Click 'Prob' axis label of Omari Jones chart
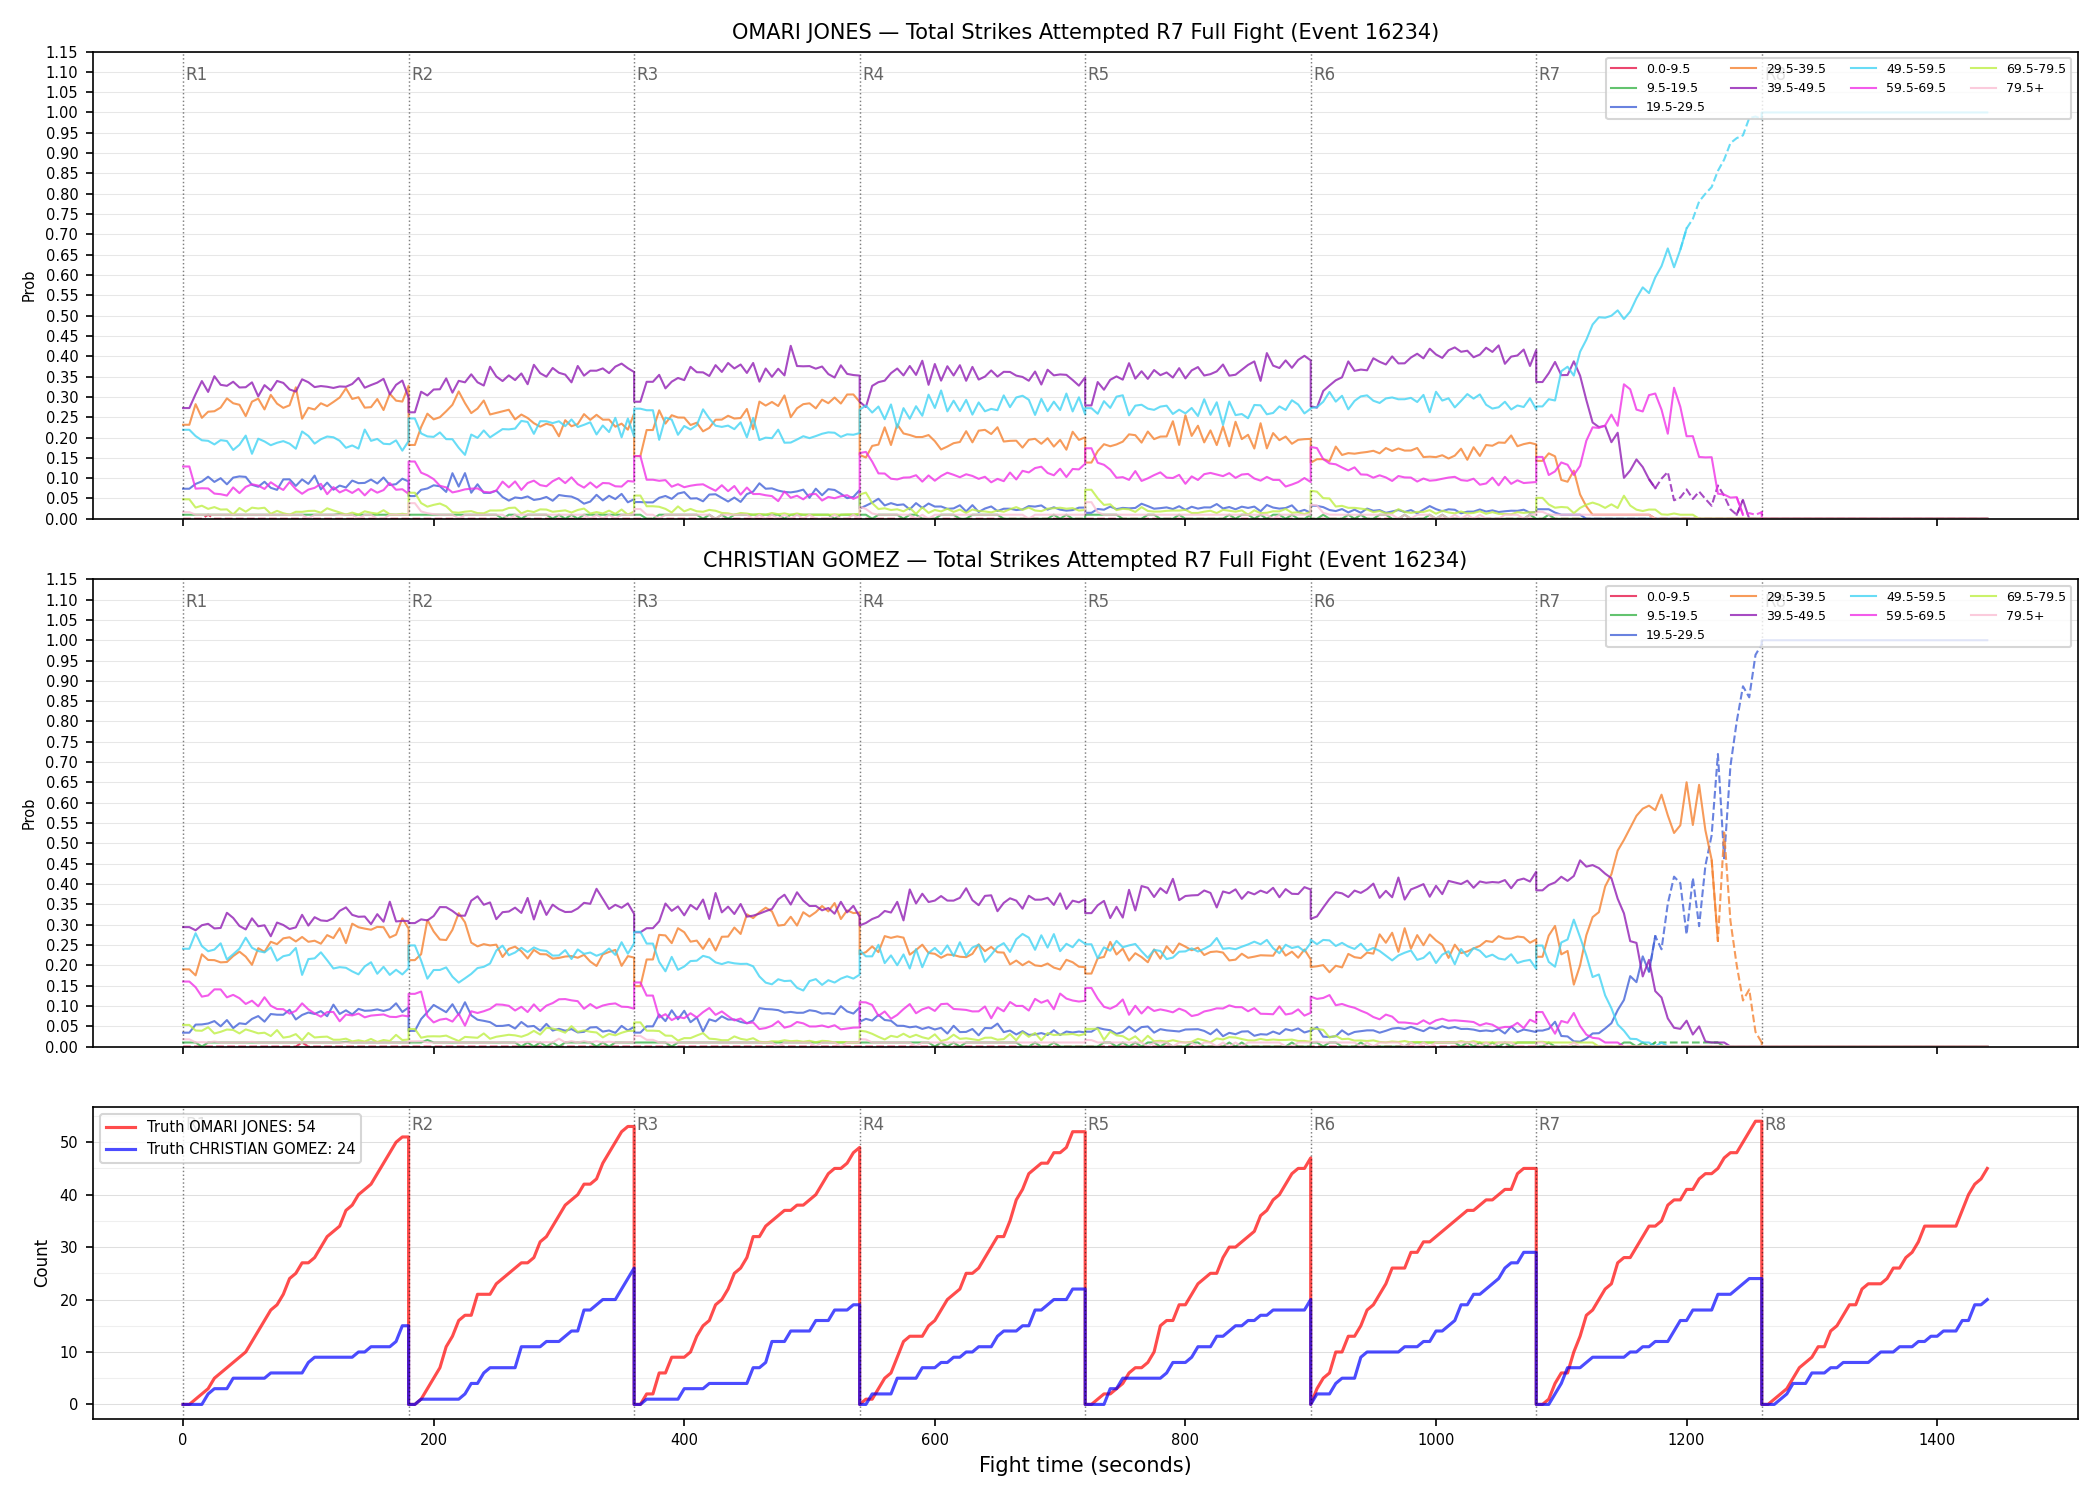The image size is (2100, 1500). pos(29,287)
